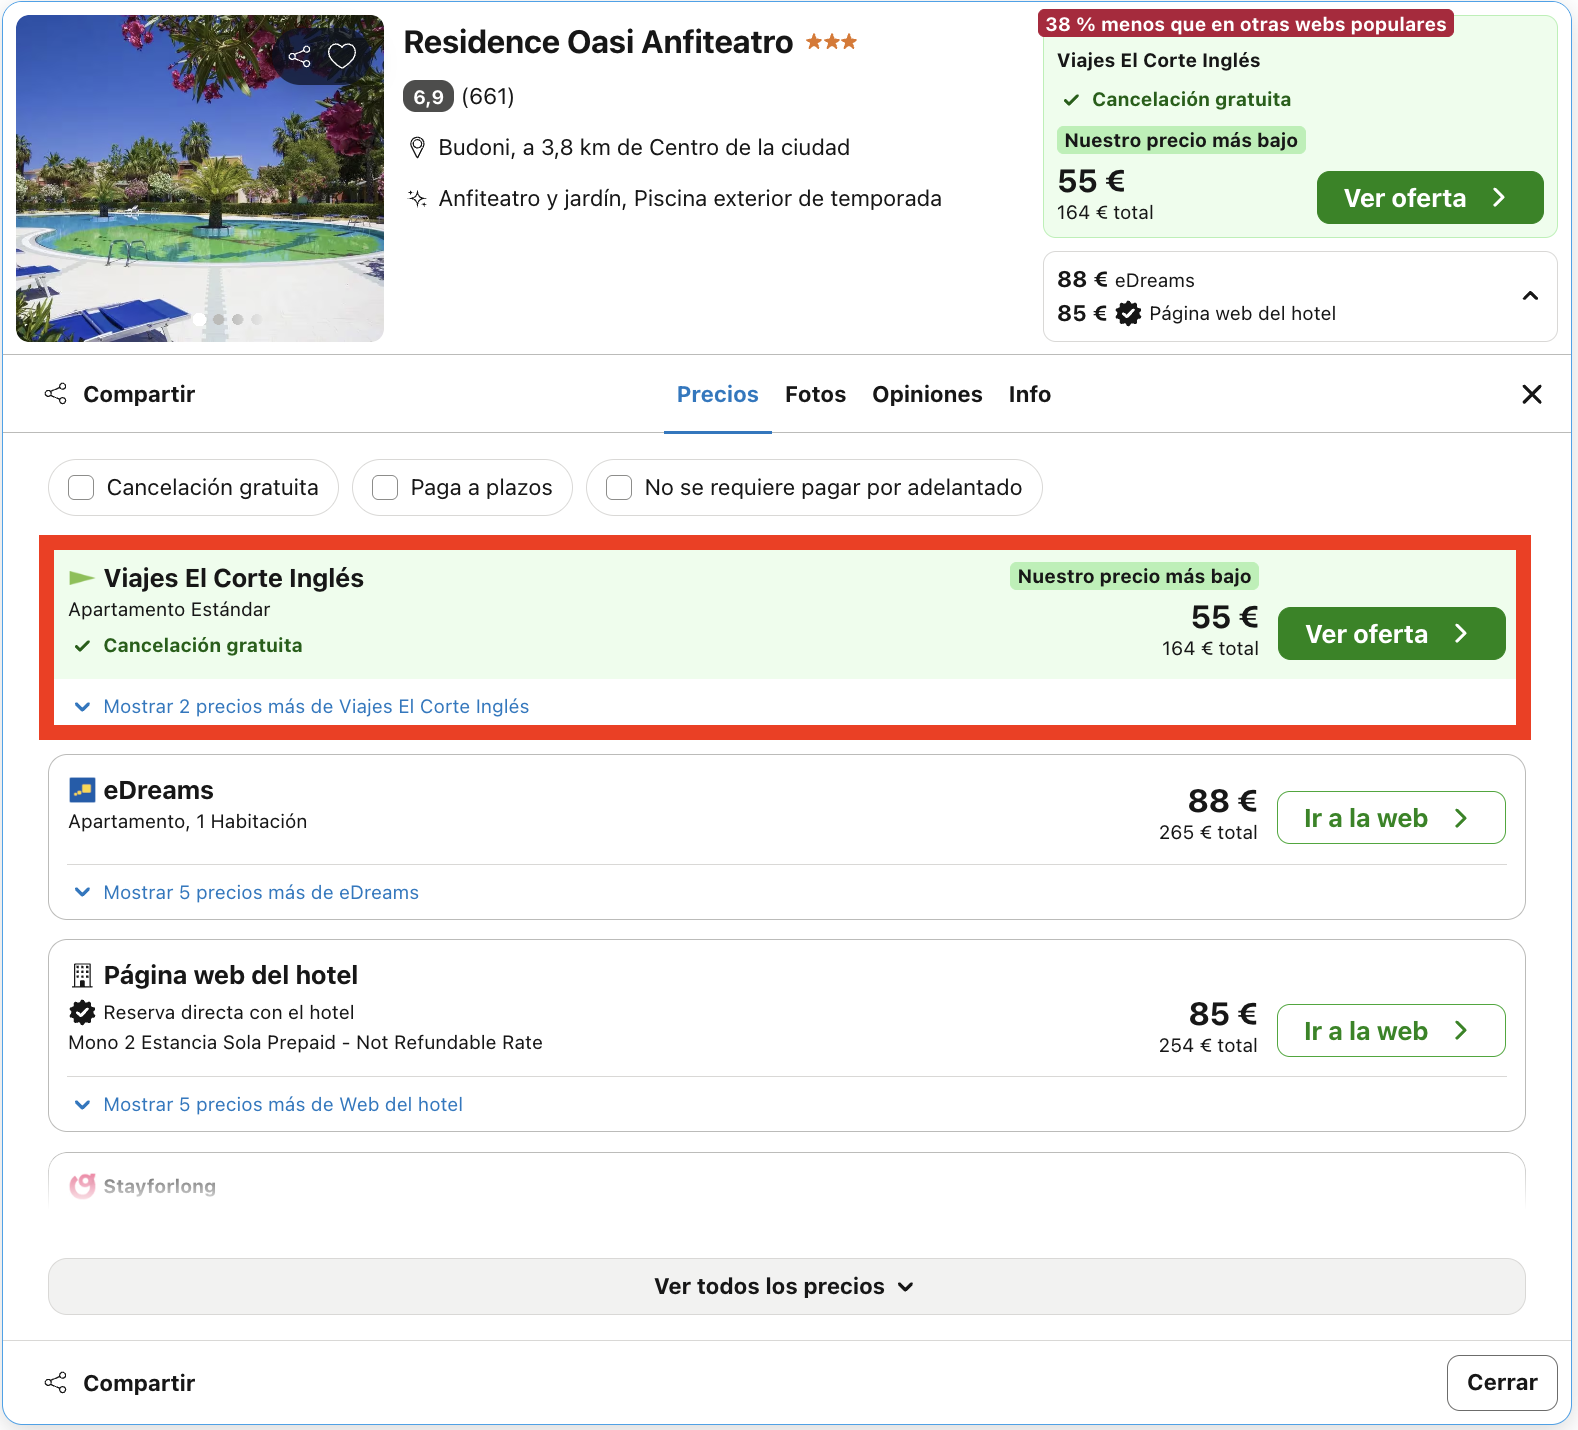This screenshot has height=1430, width=1578.
Task: Click the share icon beside top Compartir
Action: [x=56, y=394]
